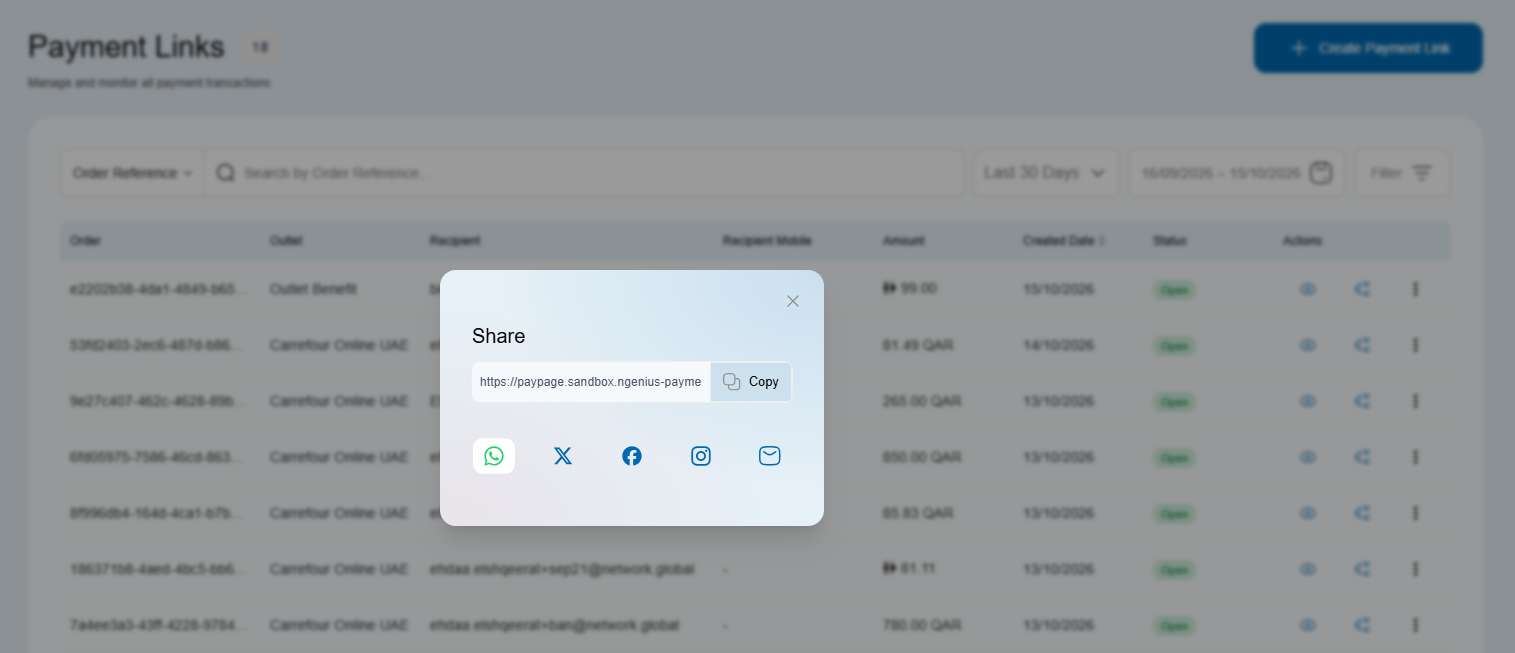Click order ID 186371b6-4aed-4bc5
This screenshot has width=1515, height=653.
[x=157, y=569]
